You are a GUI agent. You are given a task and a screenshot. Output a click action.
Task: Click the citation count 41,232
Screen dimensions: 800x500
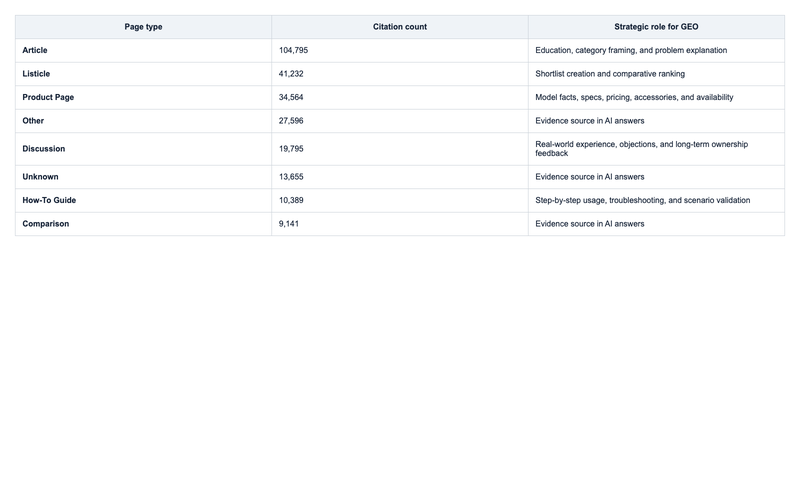(x=291, y=74)
